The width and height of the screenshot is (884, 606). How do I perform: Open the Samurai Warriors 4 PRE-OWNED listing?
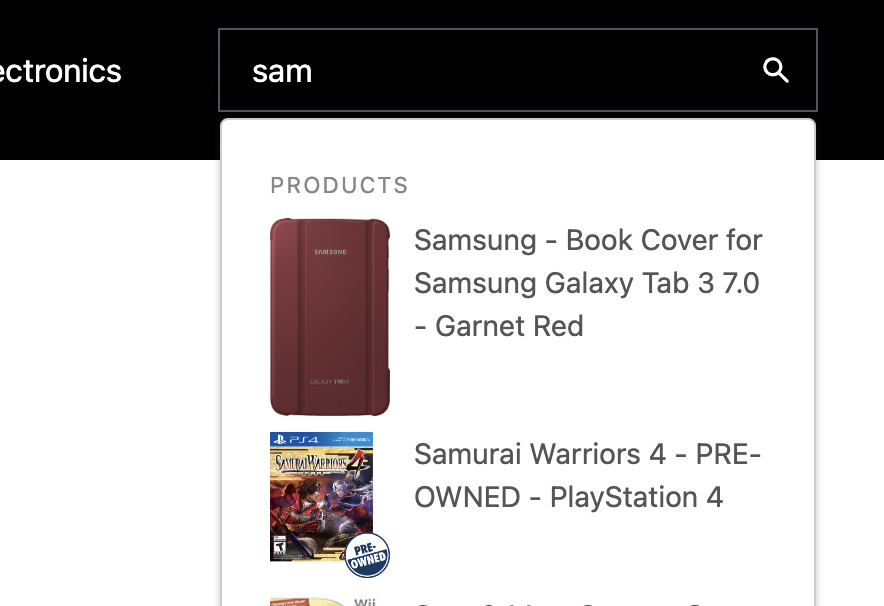tap(588, 475)
